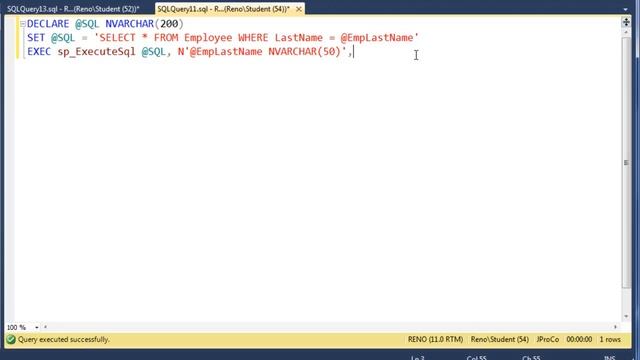Screen dimensions: 640x360
Task: Click the '00:00:00' elapsed time entry
Action: (x=579, y=340)
